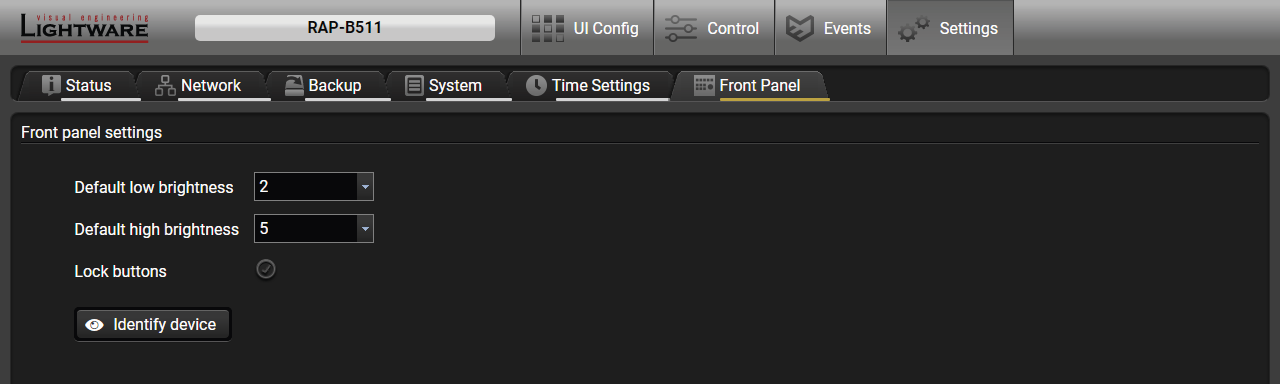Click the Status info icon
This screenshot has height=384, width=1280.
pyautogui.click(x=52, y=85)
